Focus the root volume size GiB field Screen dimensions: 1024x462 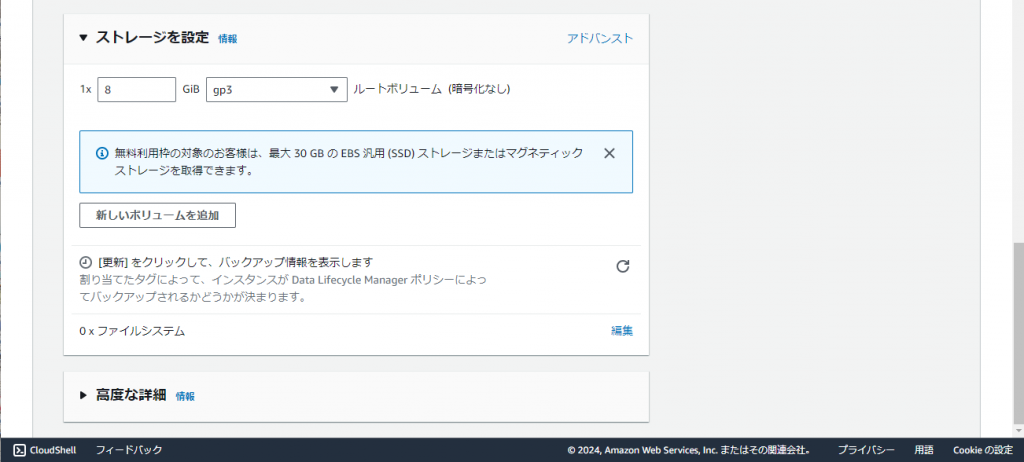pyautogui.click(x=137, y=90)
